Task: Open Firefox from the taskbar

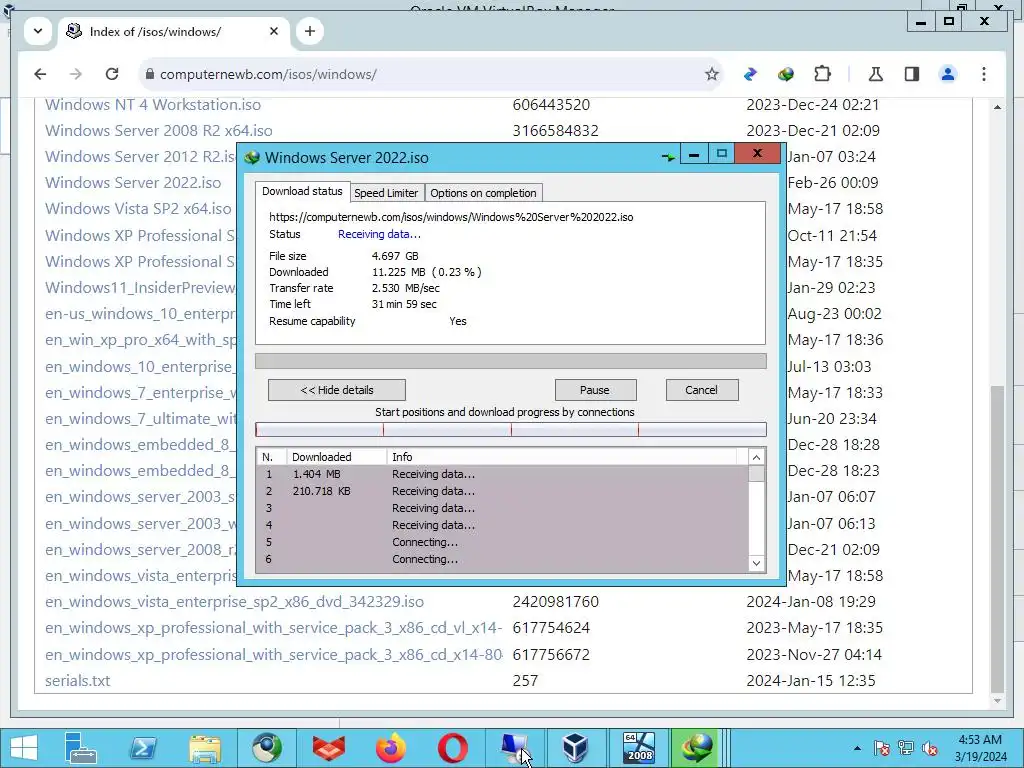Action: 391,748
